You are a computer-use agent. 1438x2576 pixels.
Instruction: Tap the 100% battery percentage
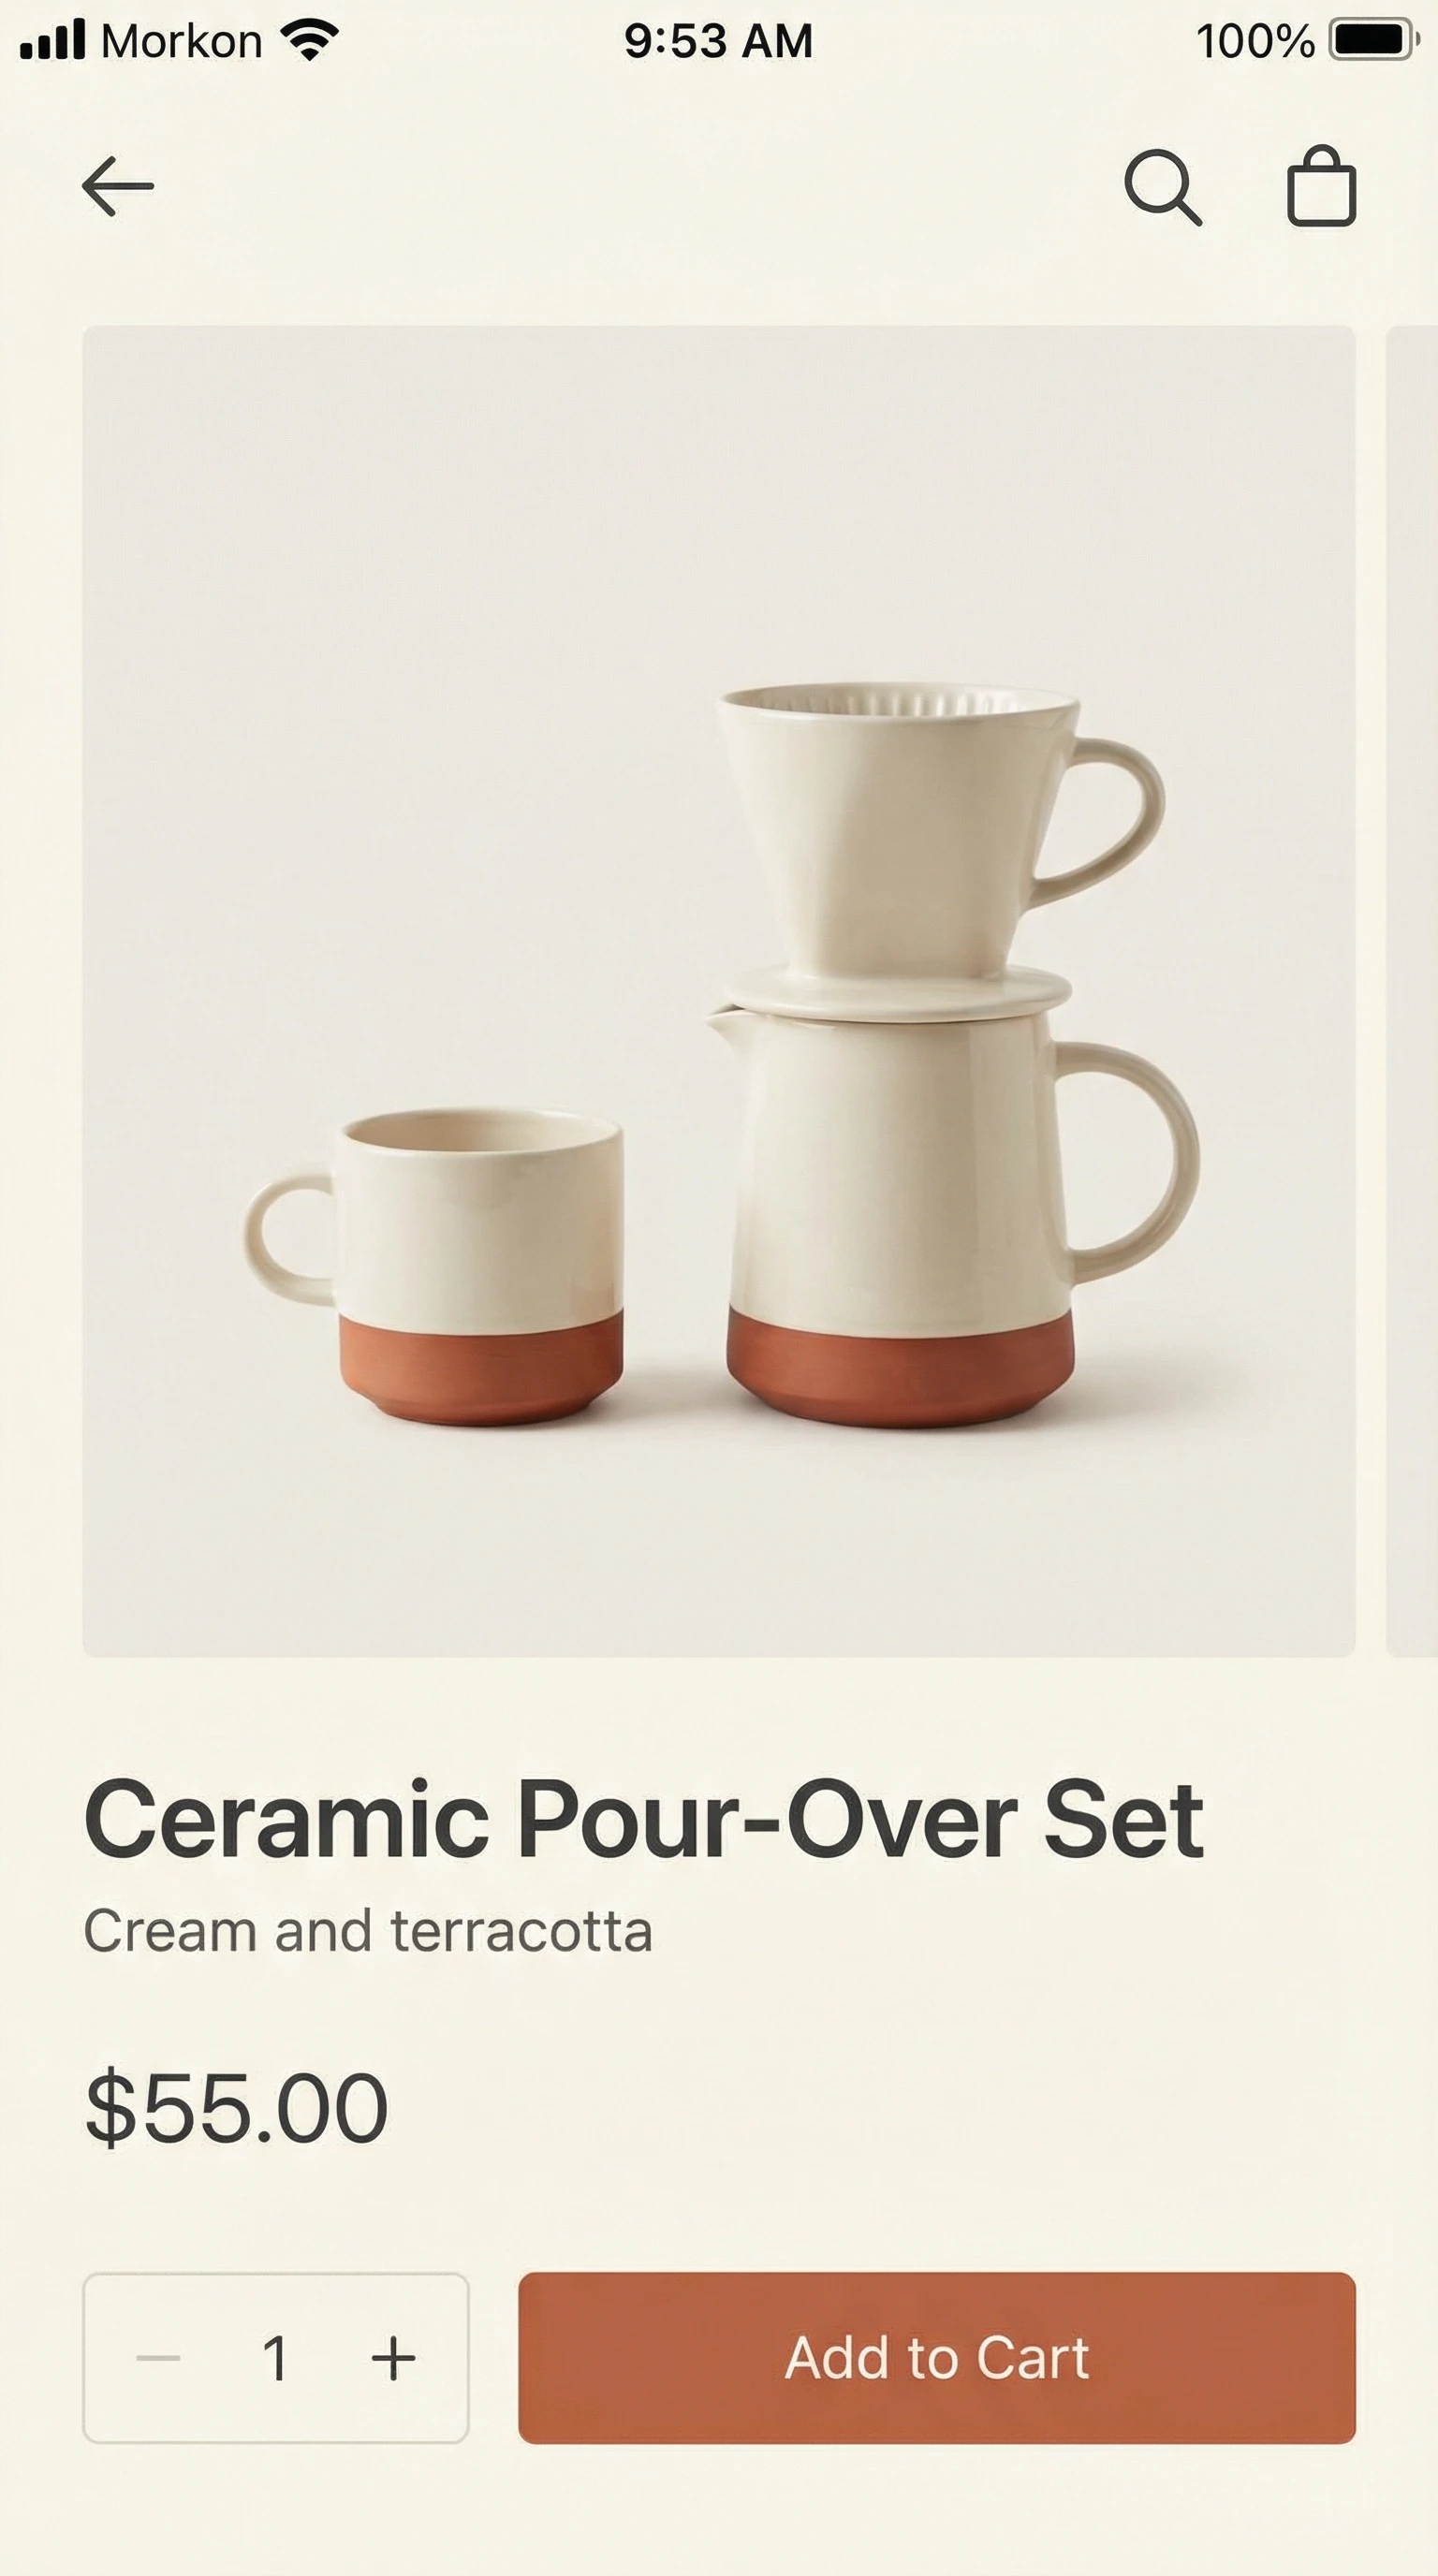[x=1255, y=41]
